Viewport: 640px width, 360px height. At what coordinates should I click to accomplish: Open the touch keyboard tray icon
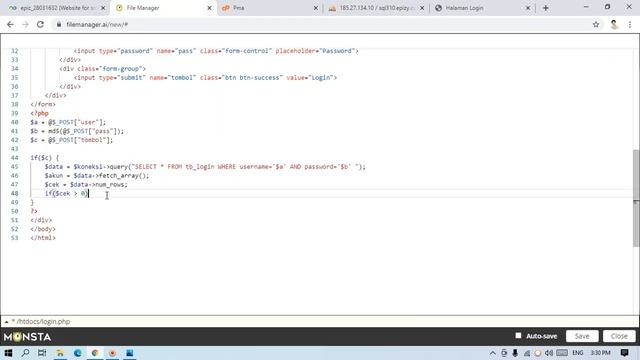click(x=562, y=353)
